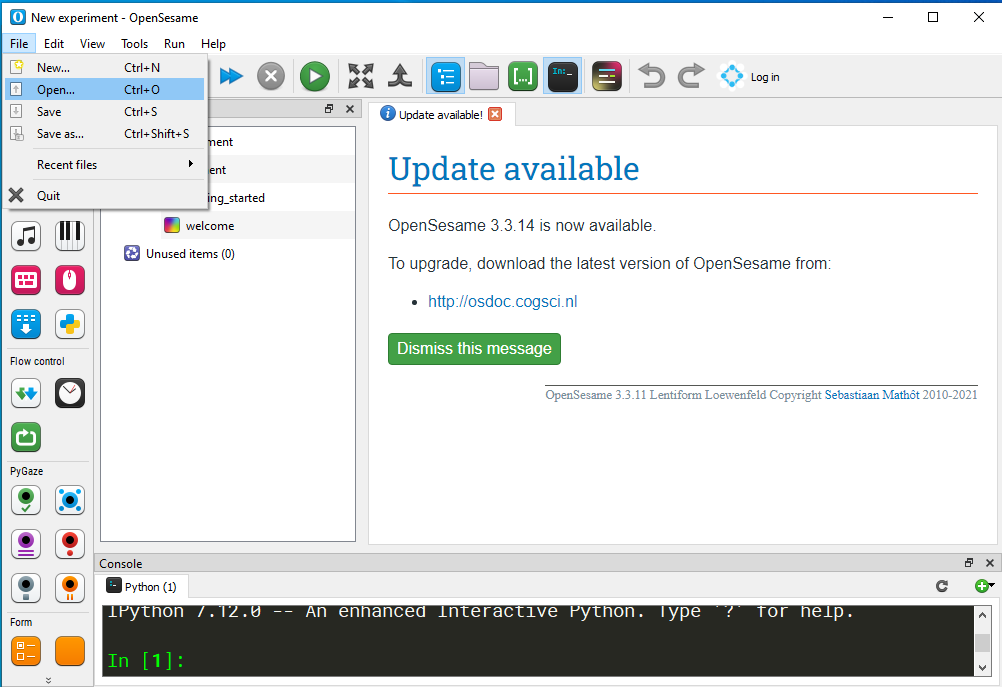Screen dimensions: 1002x687
Task: Select the piano keys synth item
Action: pyautogui.click(x=70, y=236)
